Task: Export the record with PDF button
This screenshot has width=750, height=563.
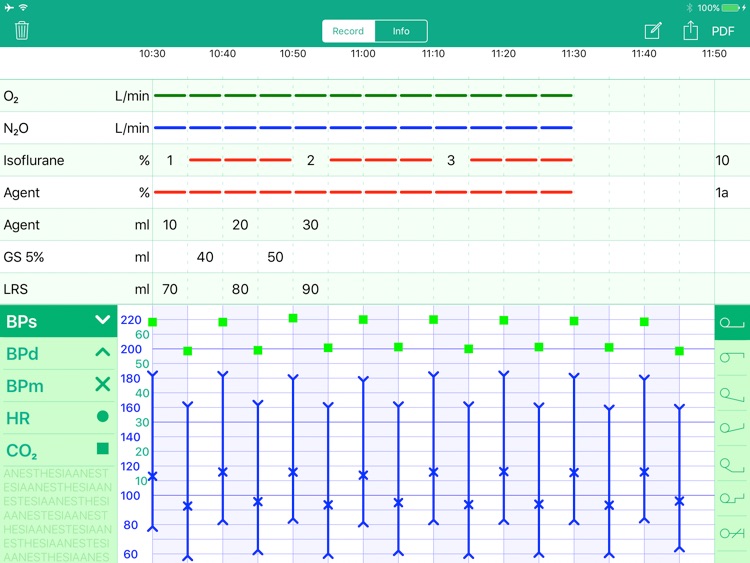Action: 723,31
